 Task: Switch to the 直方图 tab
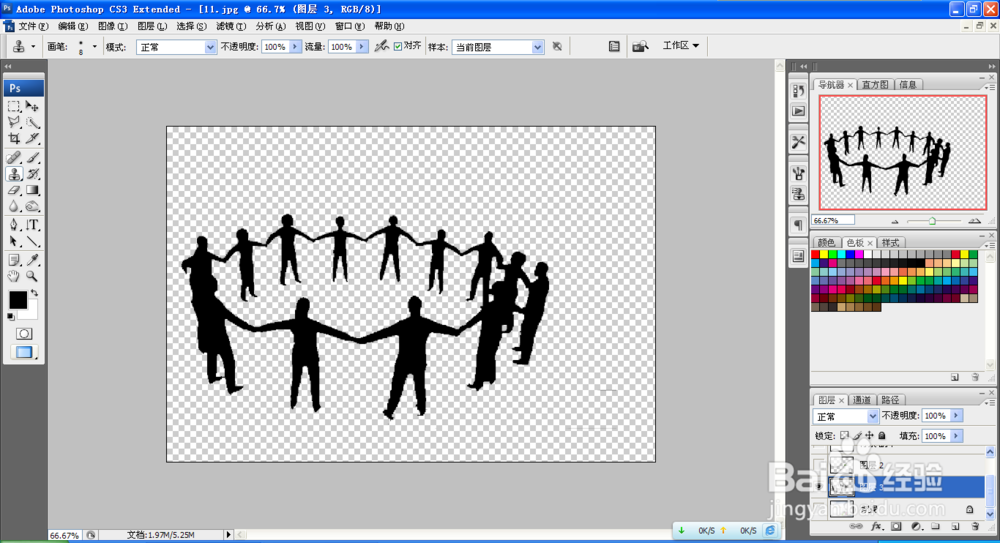point(874,85)
